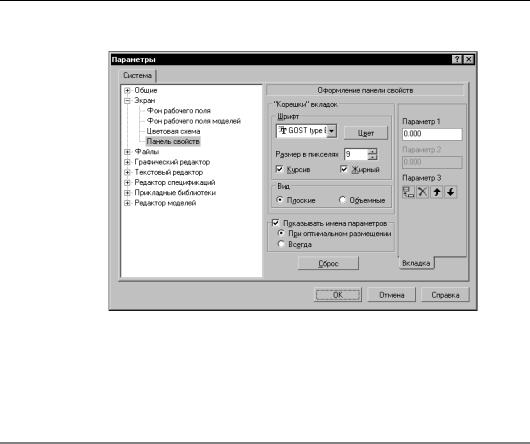Image resolution: width=530 pixels, height=444 pixels.
Task: Click the Текстовый редактор label
Action: point(169,172)
